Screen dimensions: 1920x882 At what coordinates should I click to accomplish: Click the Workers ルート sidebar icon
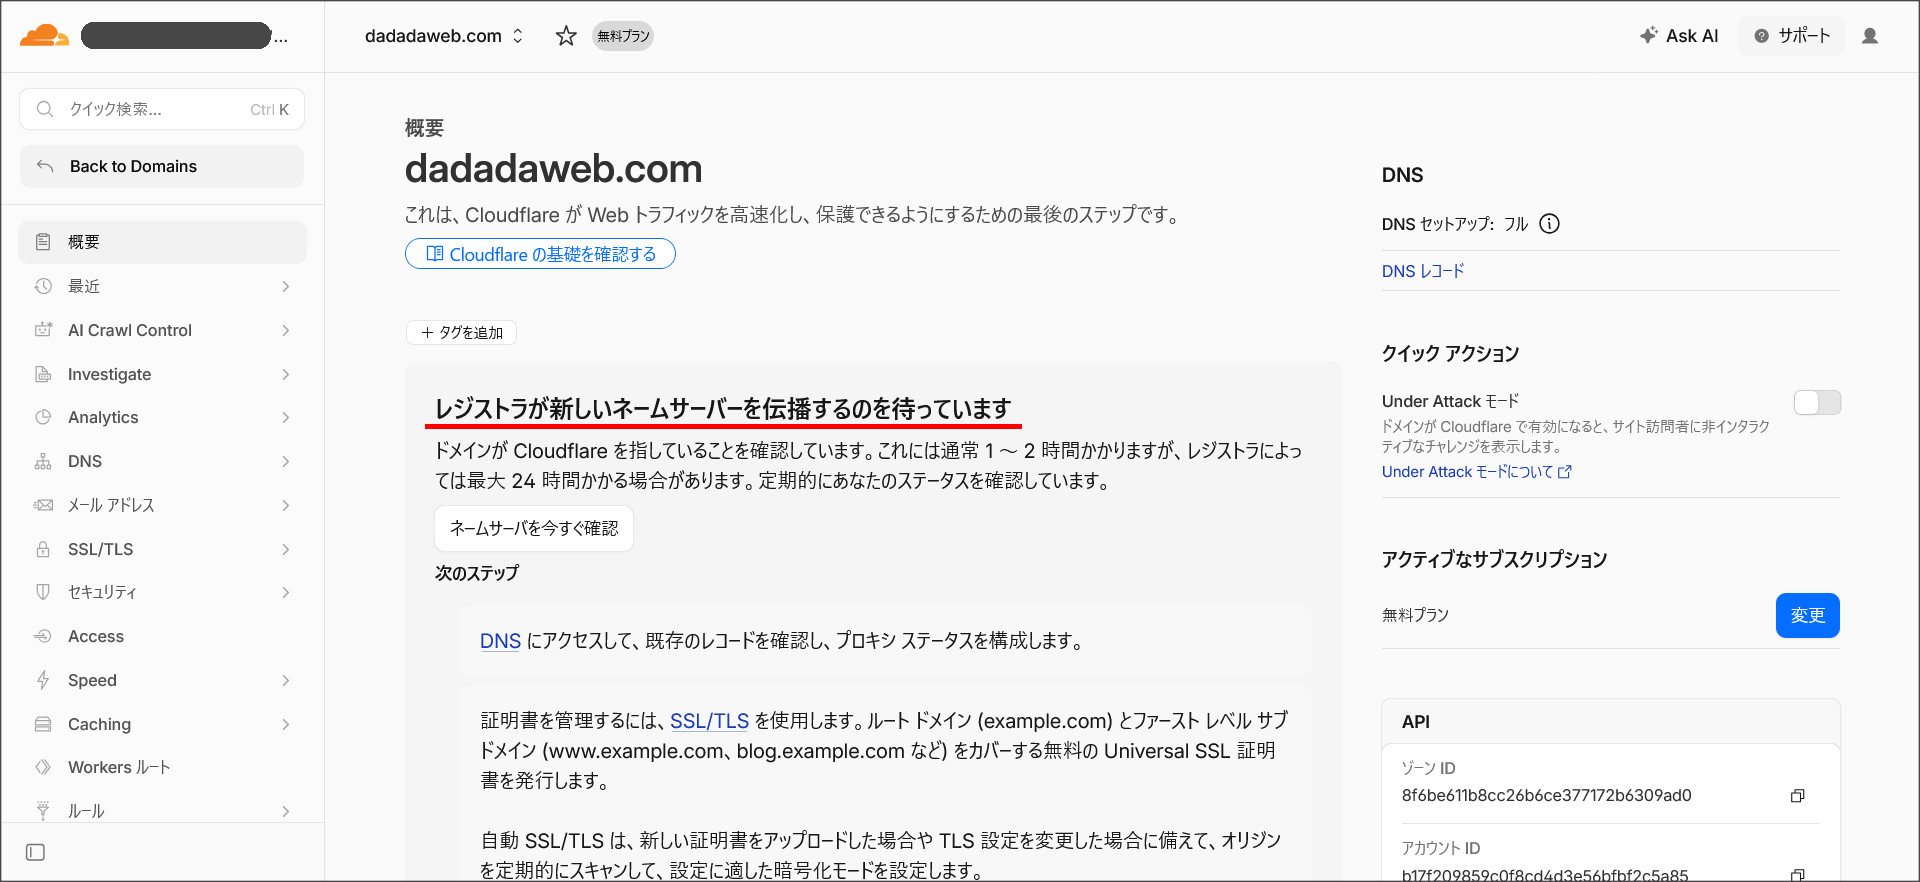click(x=43, y=767)
